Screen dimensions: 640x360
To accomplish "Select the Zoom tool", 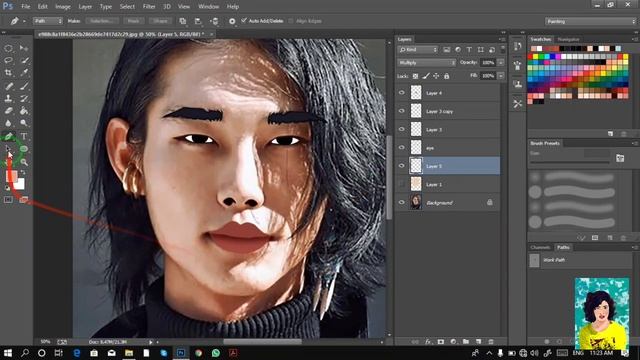I will coord(24,162).
